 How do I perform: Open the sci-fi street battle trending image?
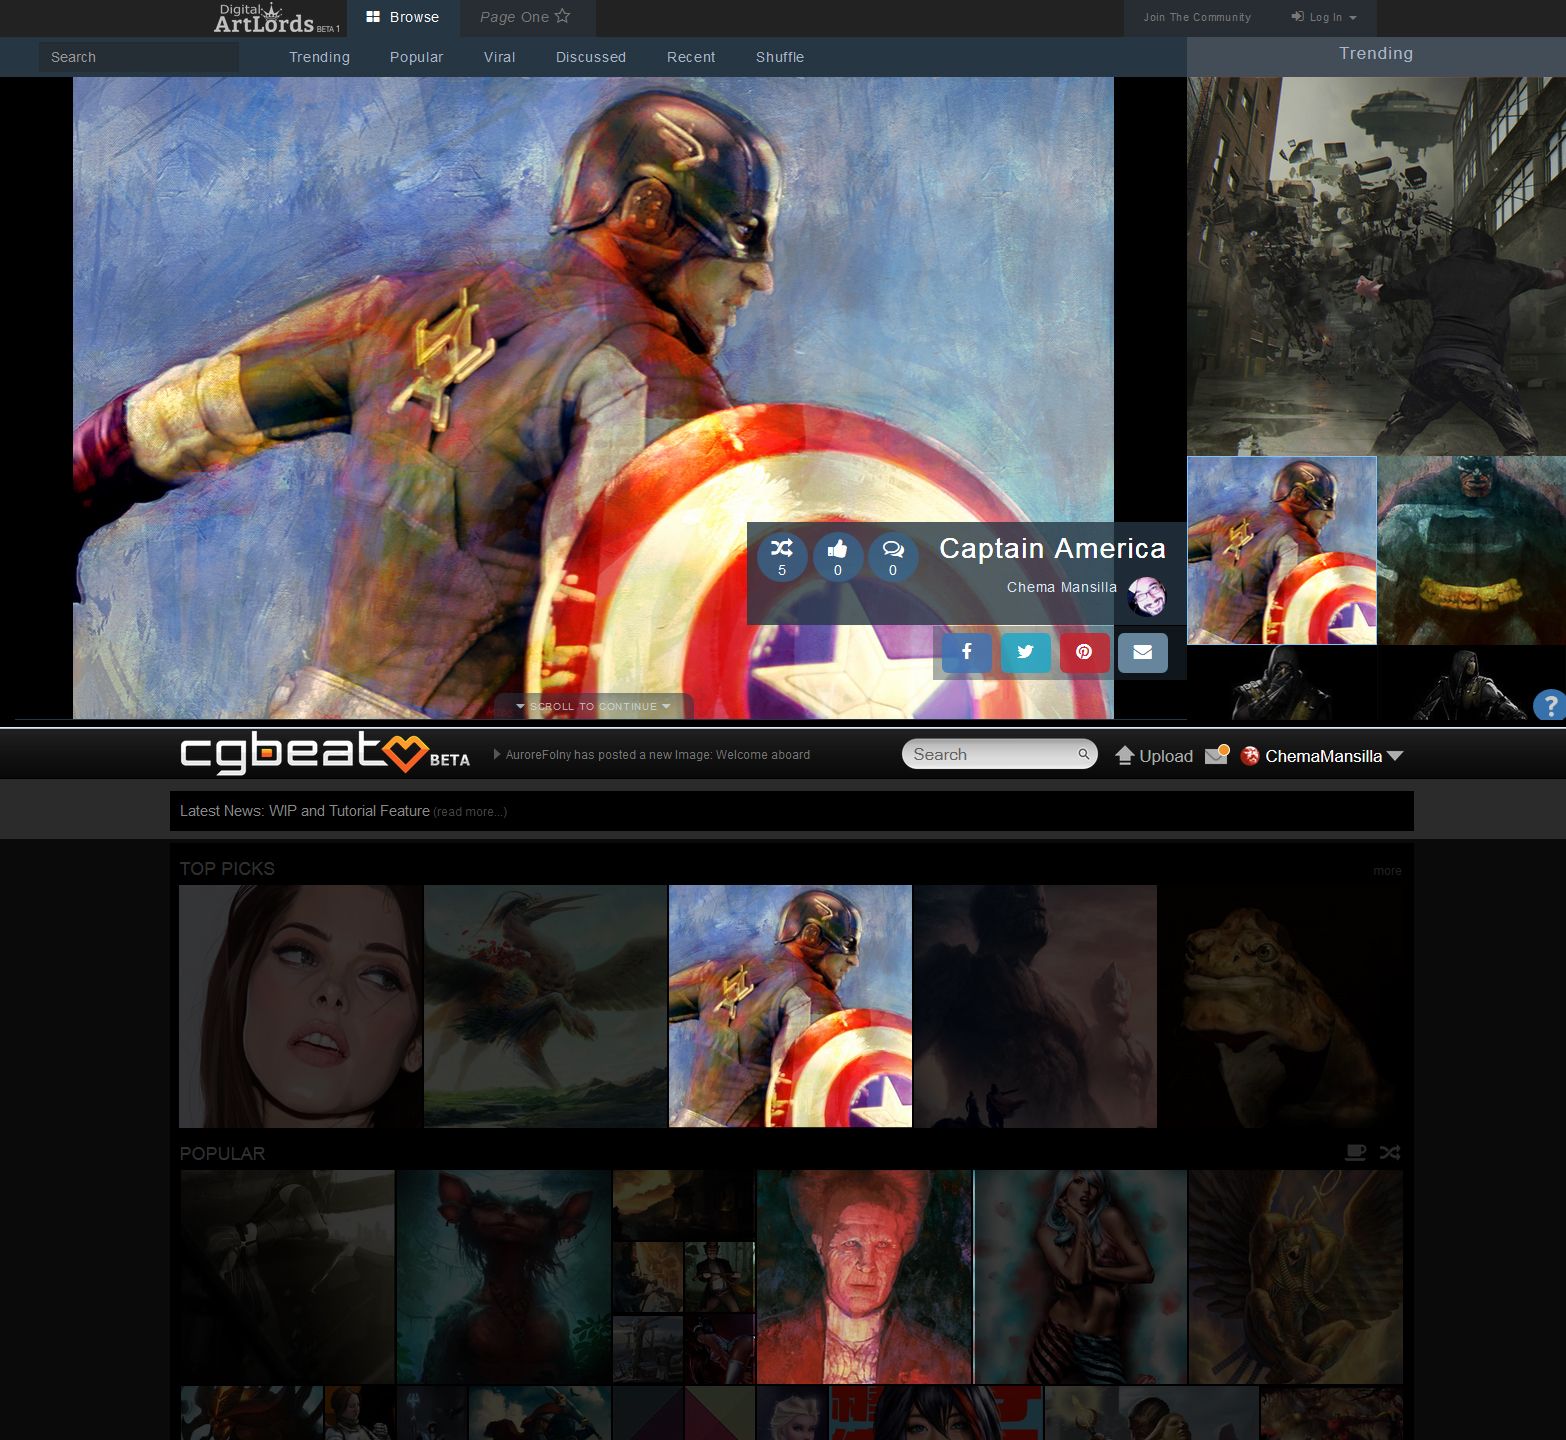click(x=1376, y=266)
